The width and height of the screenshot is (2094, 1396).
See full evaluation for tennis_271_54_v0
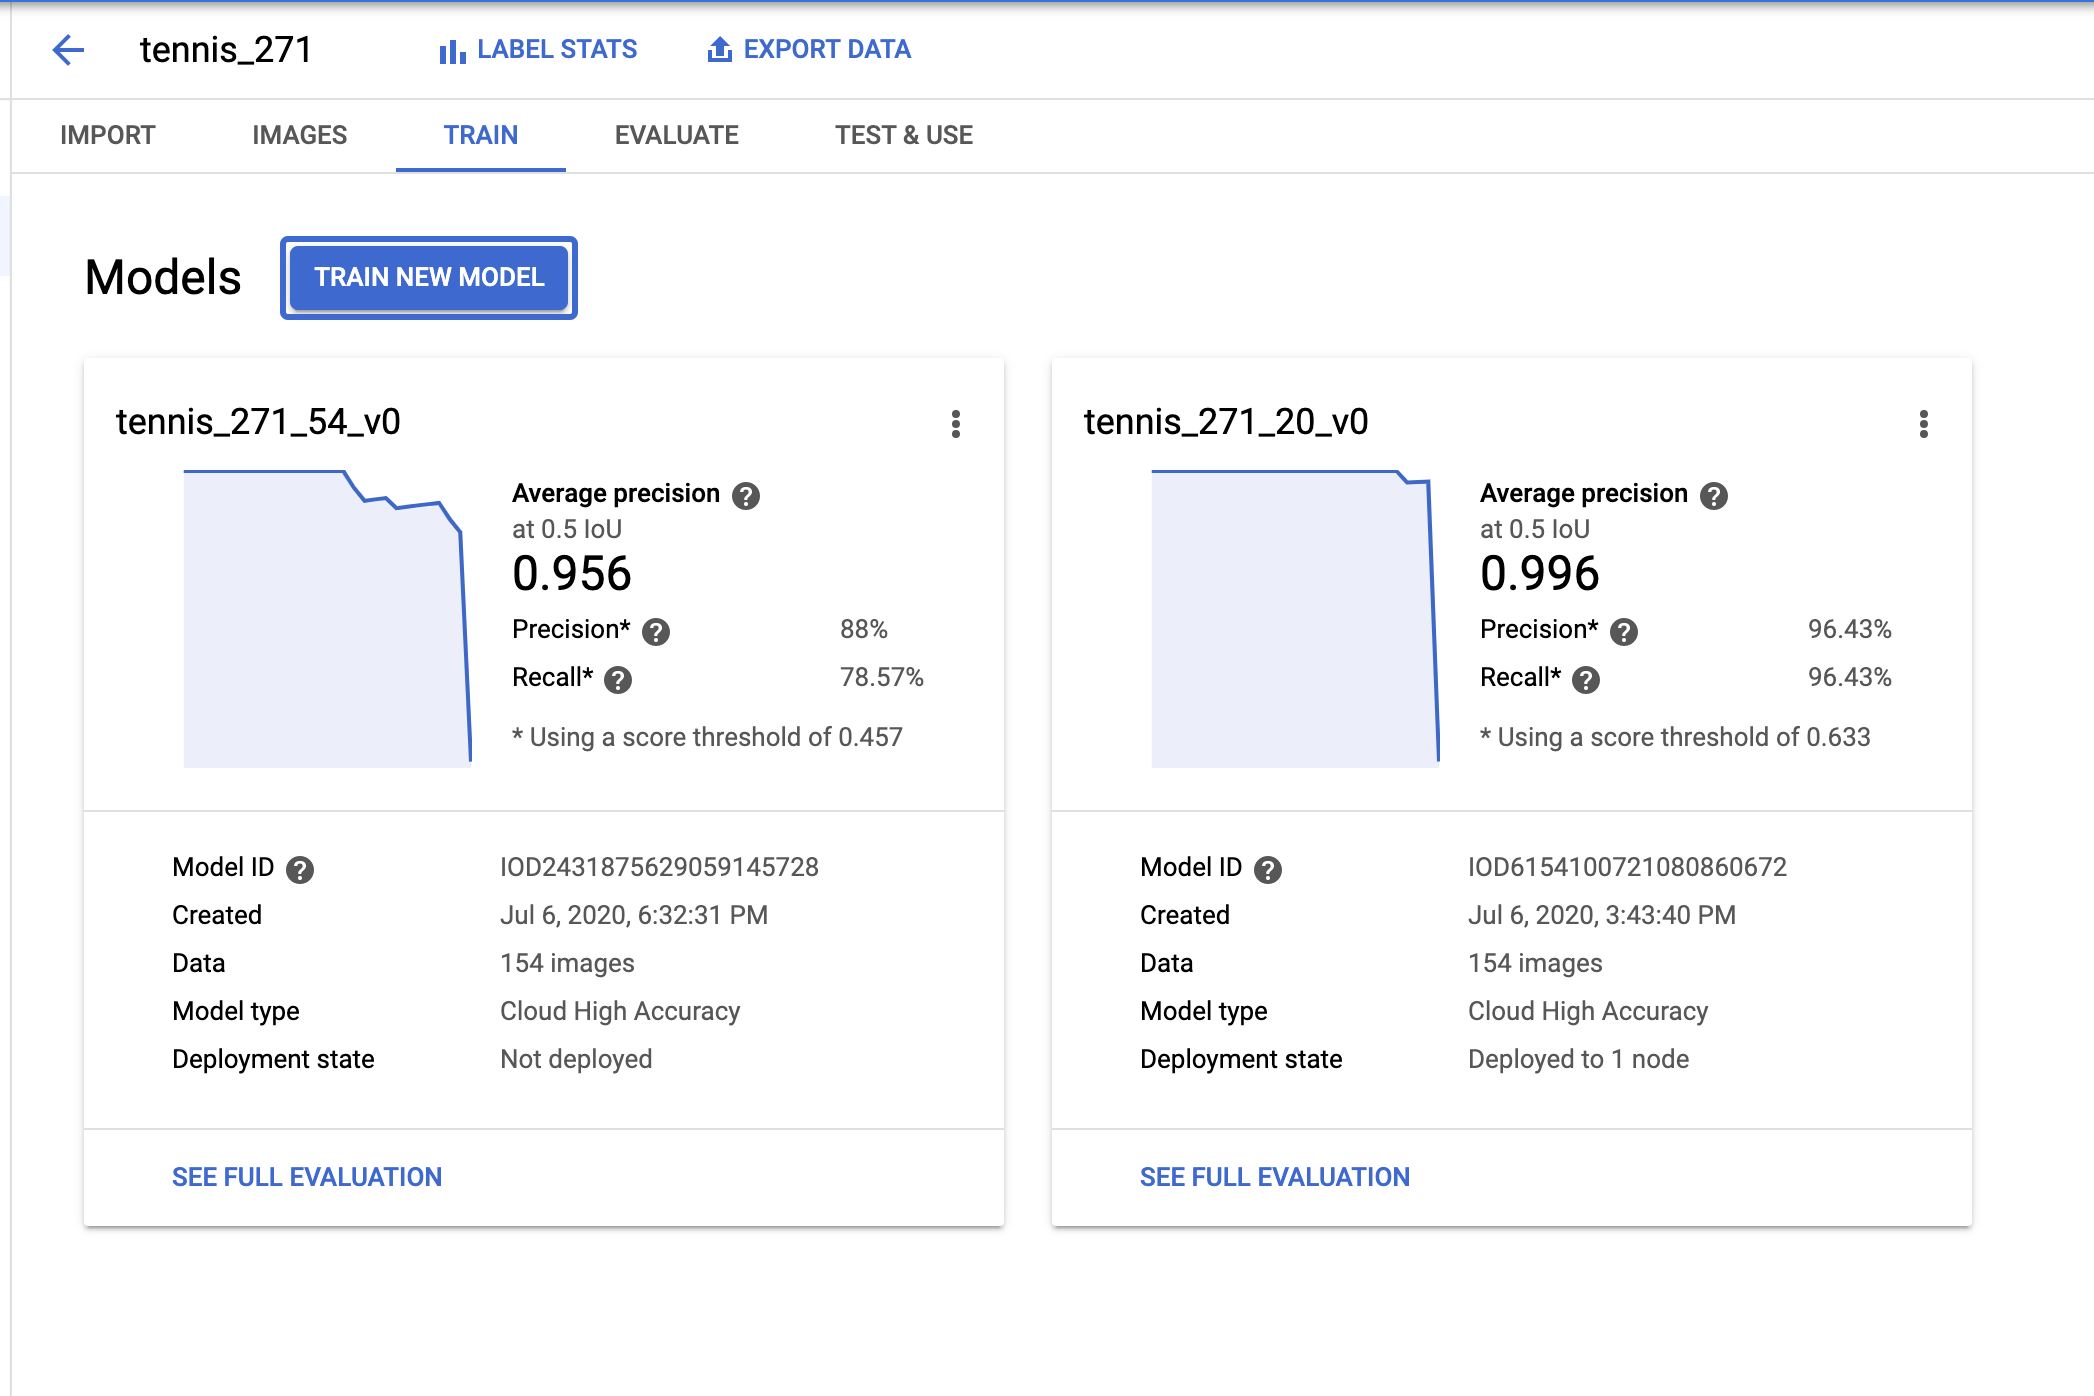click(306, 1177)
